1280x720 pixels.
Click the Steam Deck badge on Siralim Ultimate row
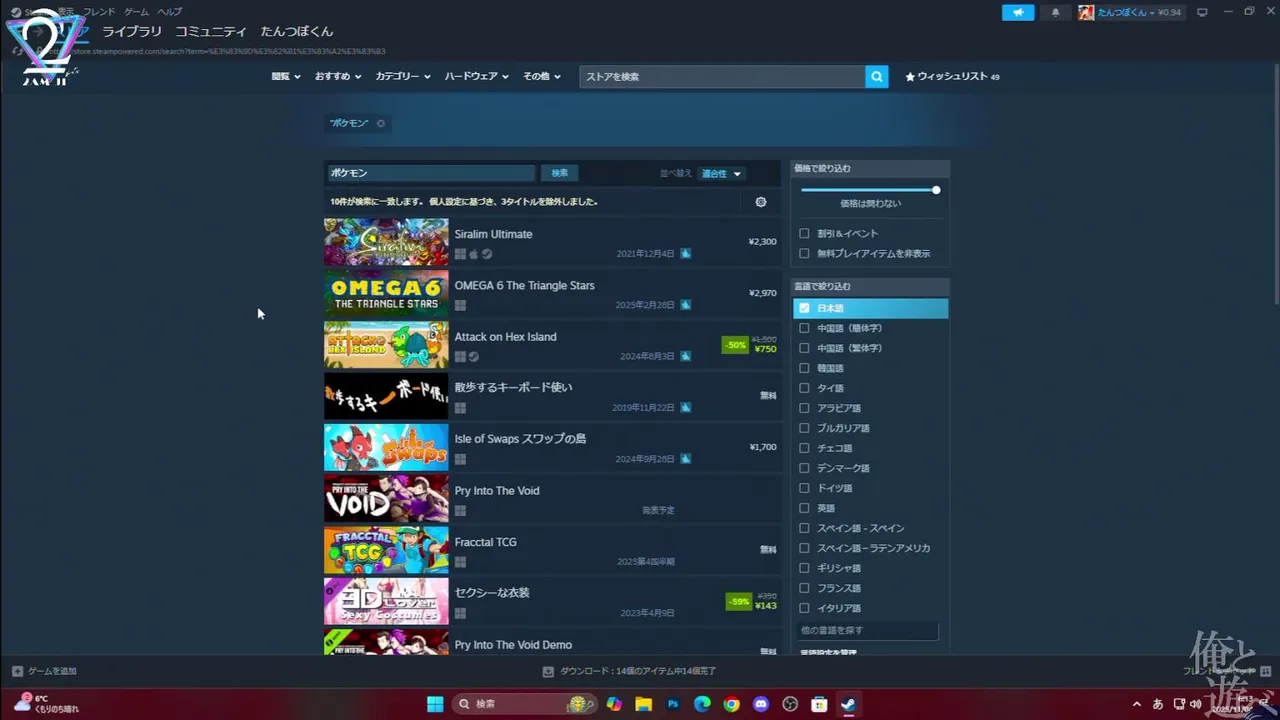[x=686, y=254]
